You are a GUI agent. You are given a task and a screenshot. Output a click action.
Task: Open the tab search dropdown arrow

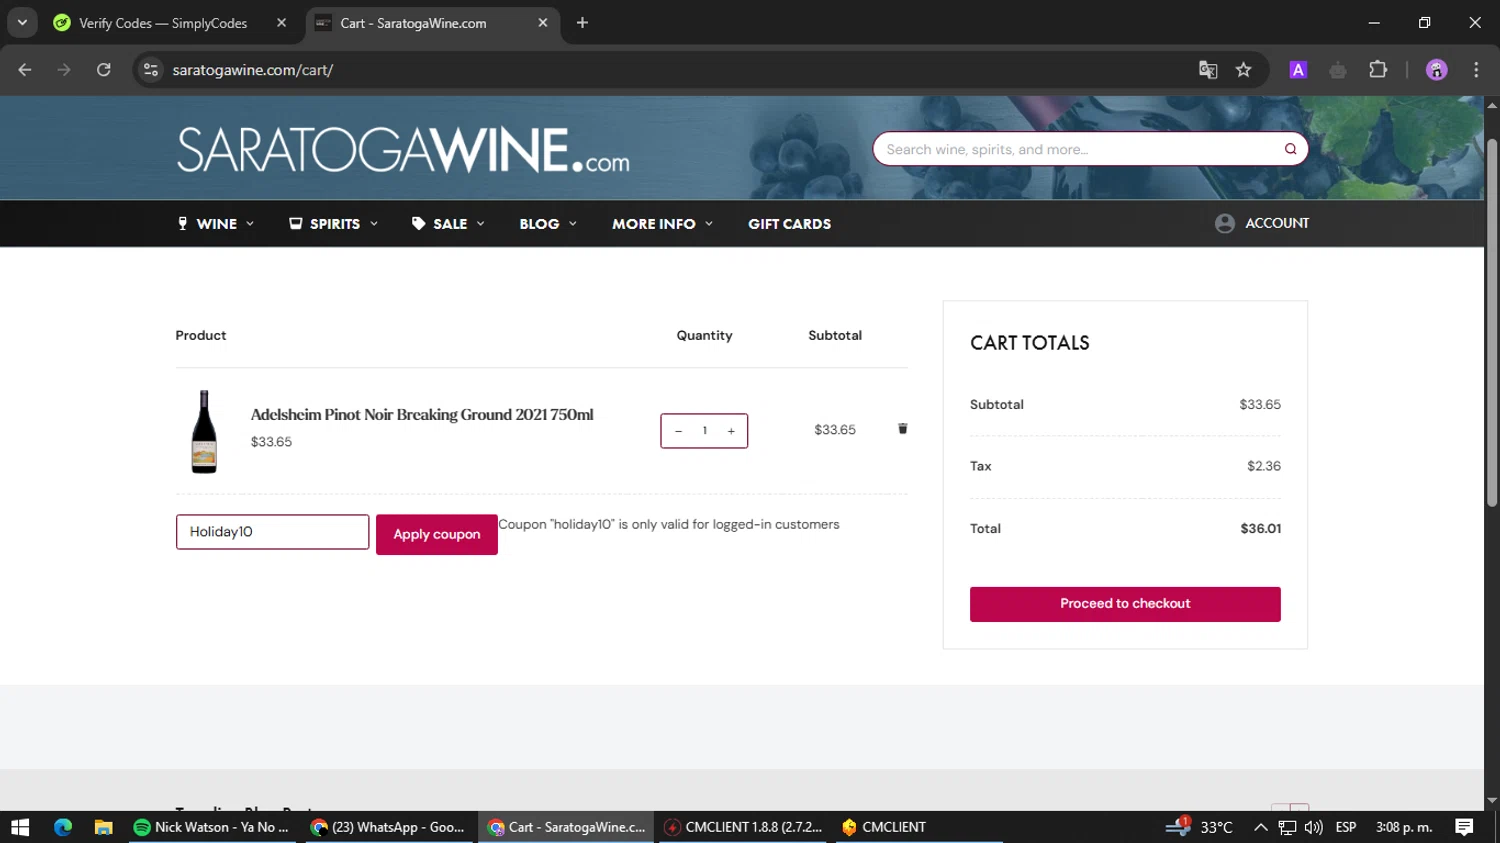coord(22,23)
